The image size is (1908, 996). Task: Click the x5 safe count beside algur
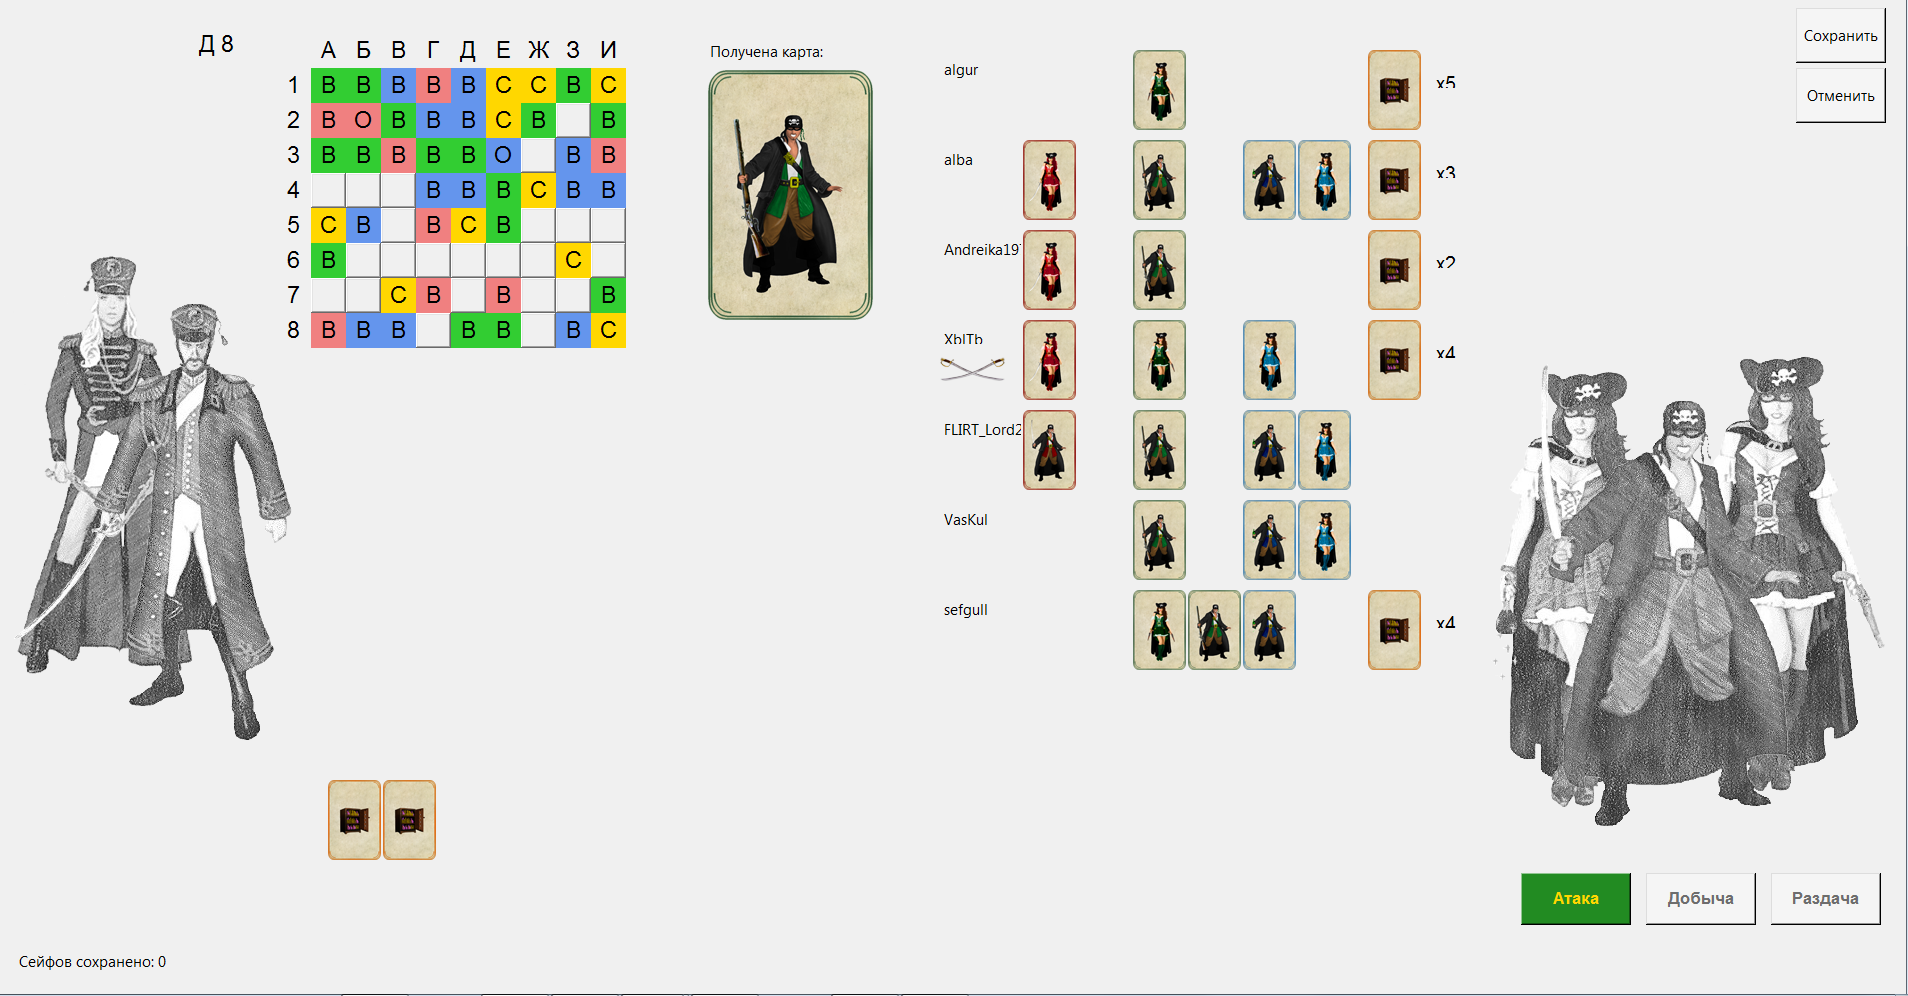[1446, 83]
